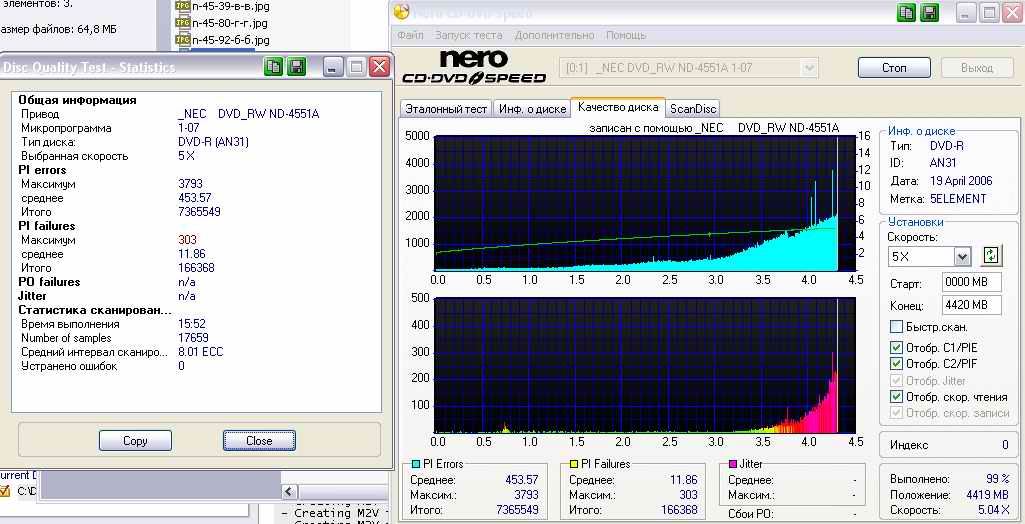Click the save floppy icon in Nero title bar

930,12
